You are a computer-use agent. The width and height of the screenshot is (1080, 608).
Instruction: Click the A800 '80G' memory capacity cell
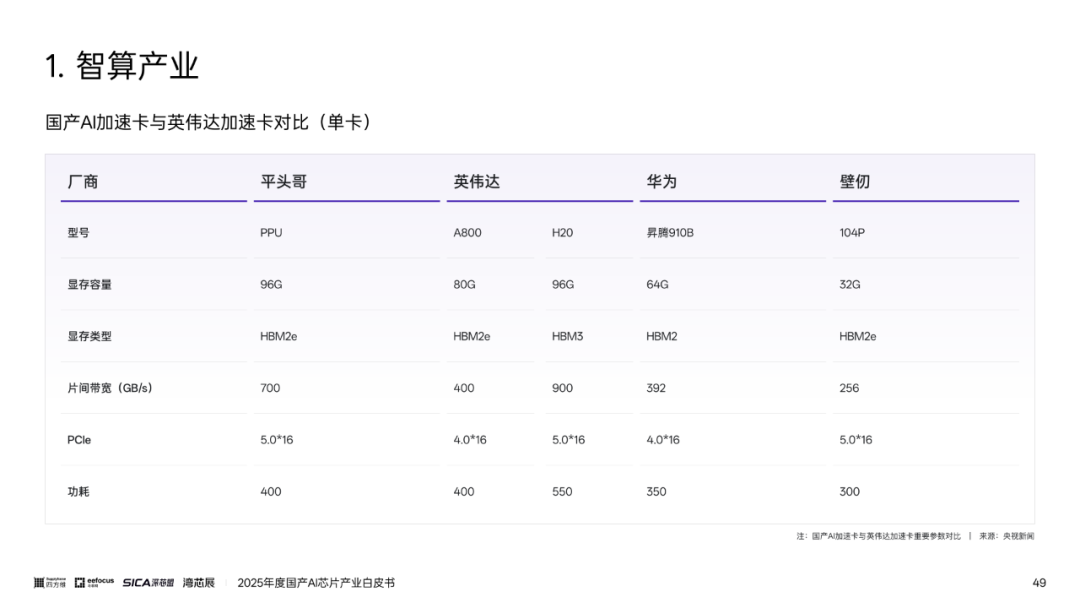[464, 284]
